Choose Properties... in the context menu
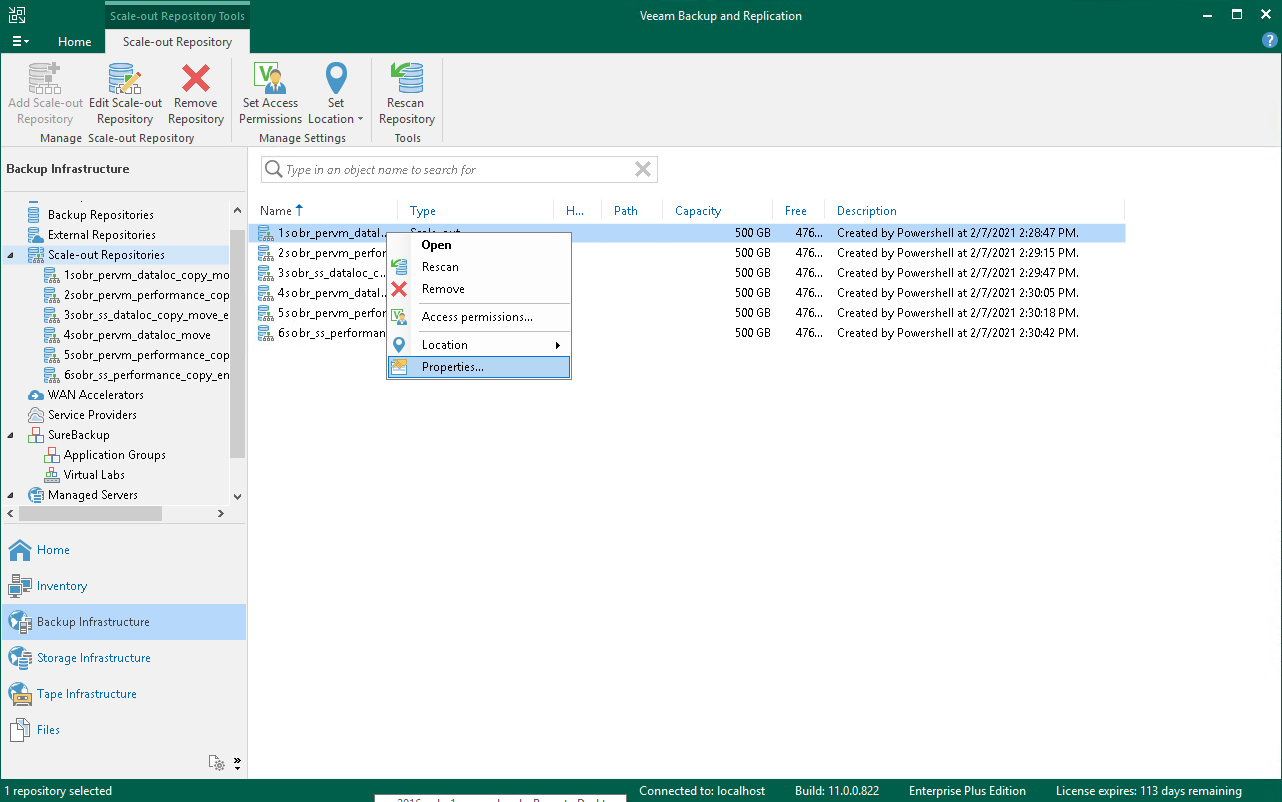This screenshot has height=802, width=1282. click(x=479, y=367)
